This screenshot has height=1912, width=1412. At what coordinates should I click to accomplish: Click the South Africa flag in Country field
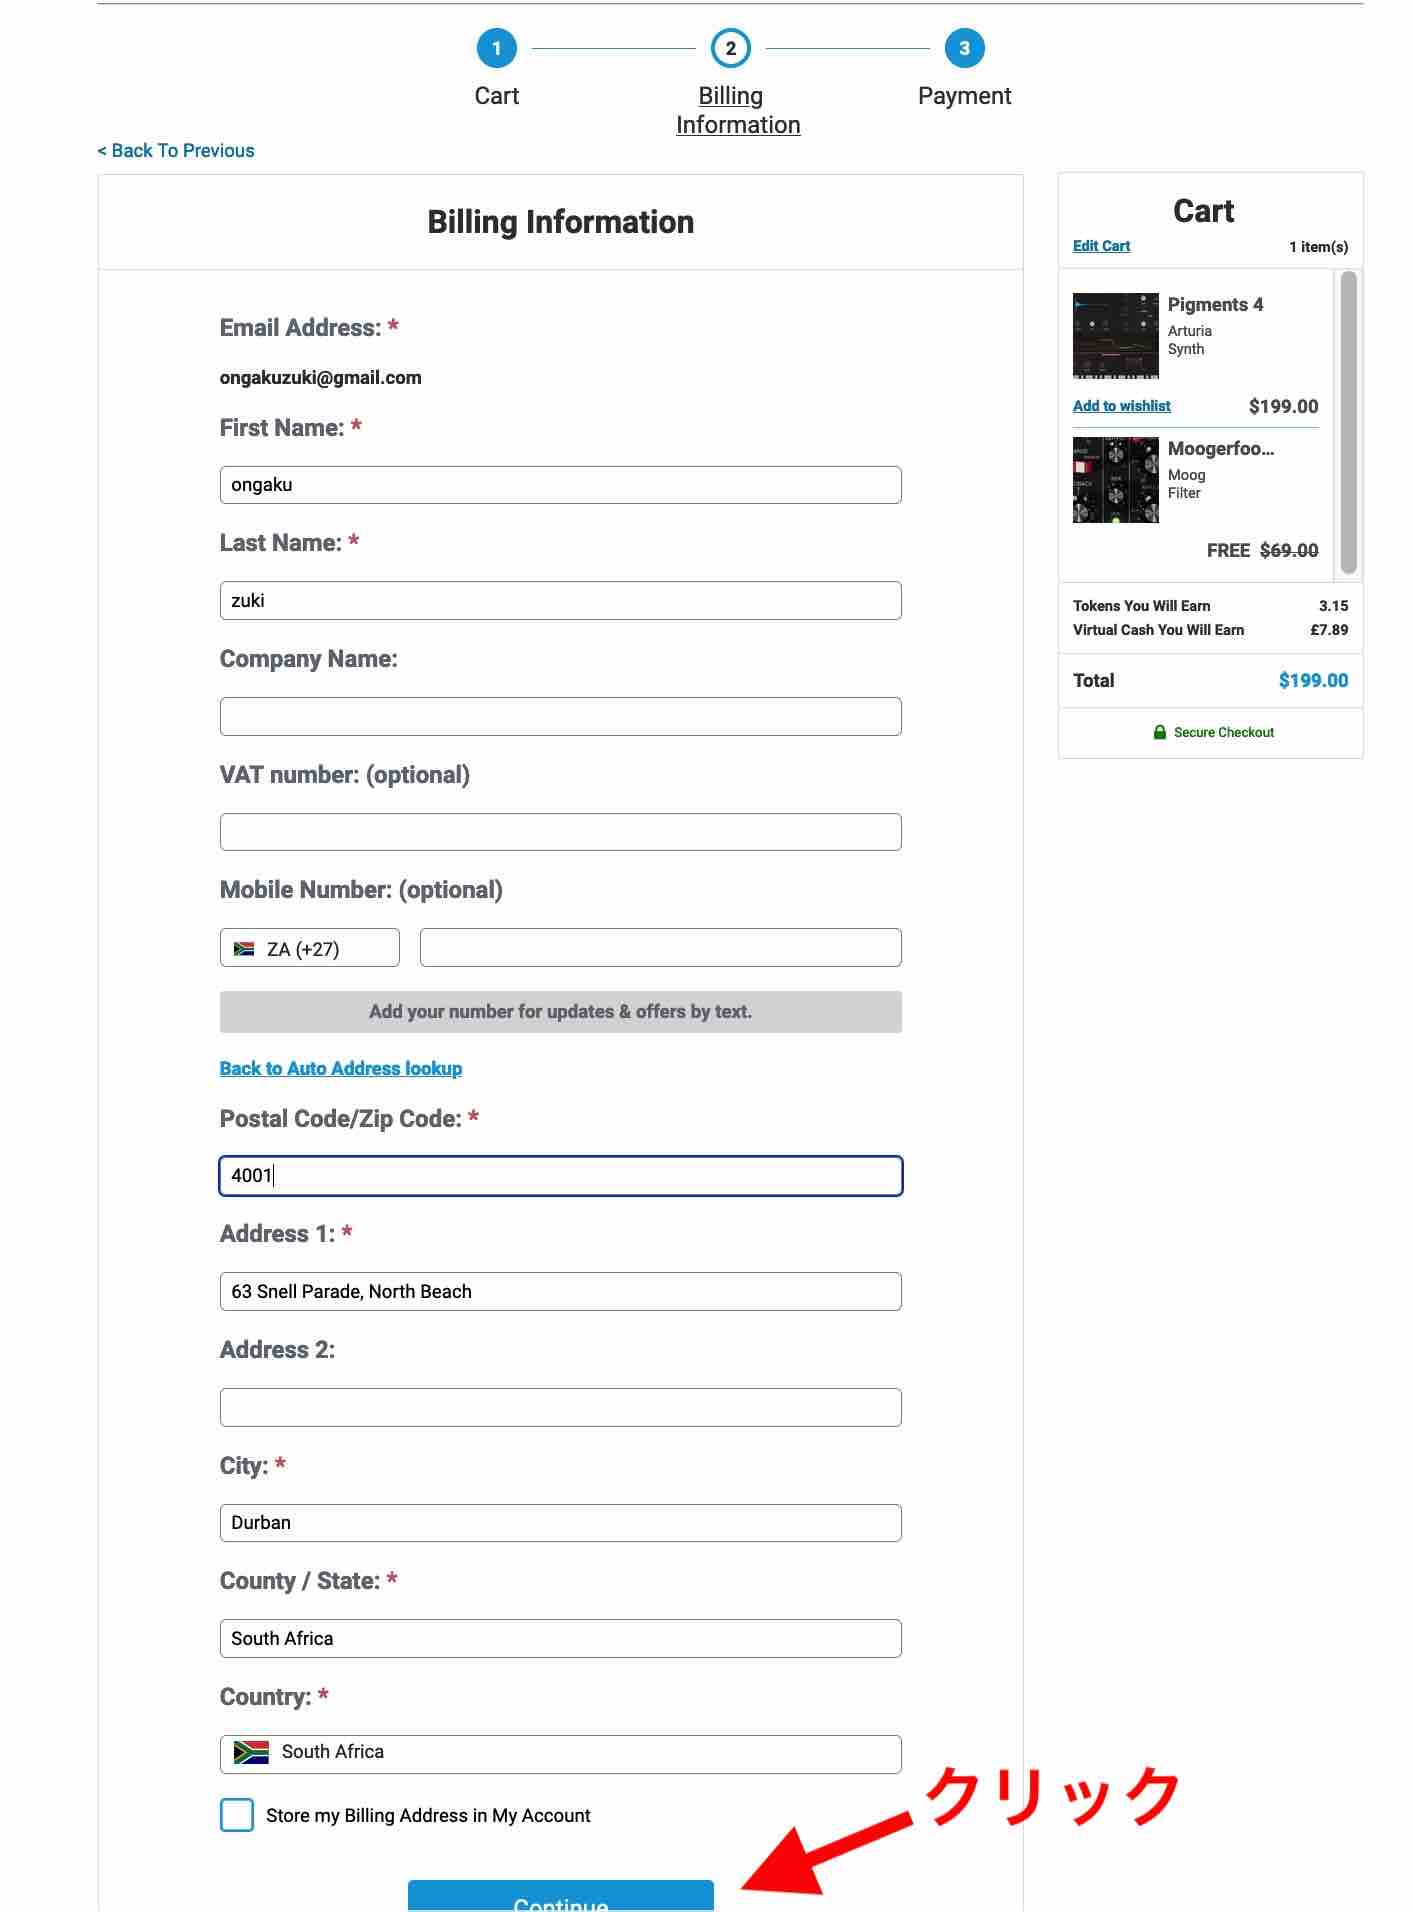(251, 1752)
